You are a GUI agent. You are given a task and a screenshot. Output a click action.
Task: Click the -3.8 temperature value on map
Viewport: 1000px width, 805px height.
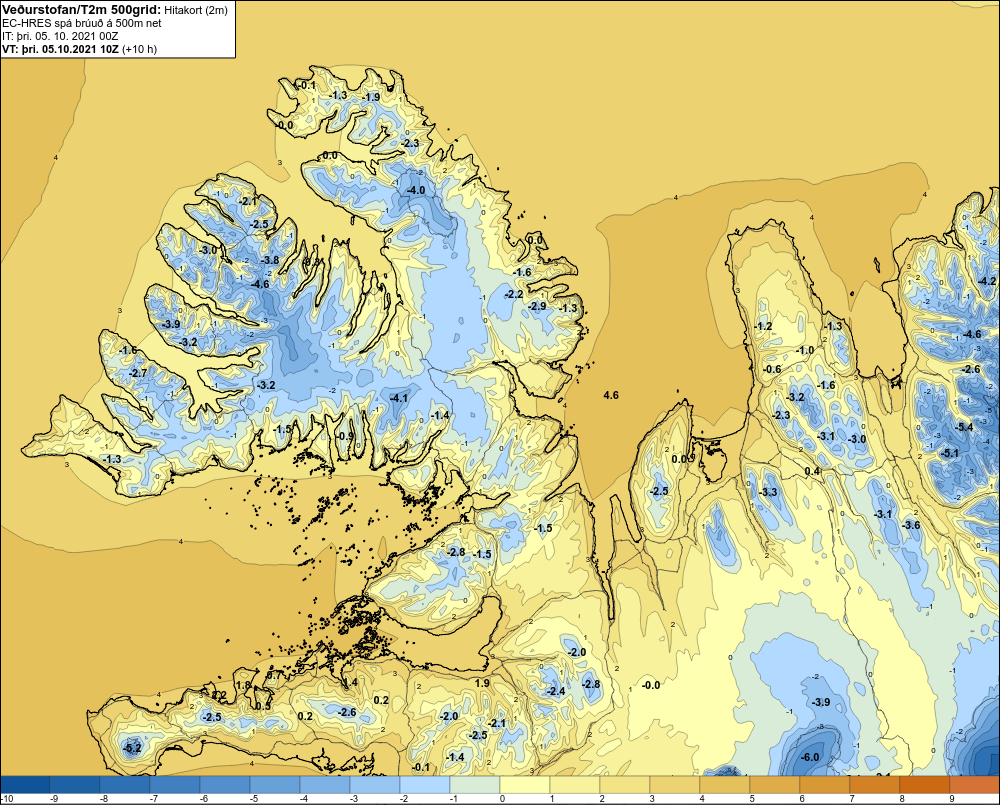270,260
